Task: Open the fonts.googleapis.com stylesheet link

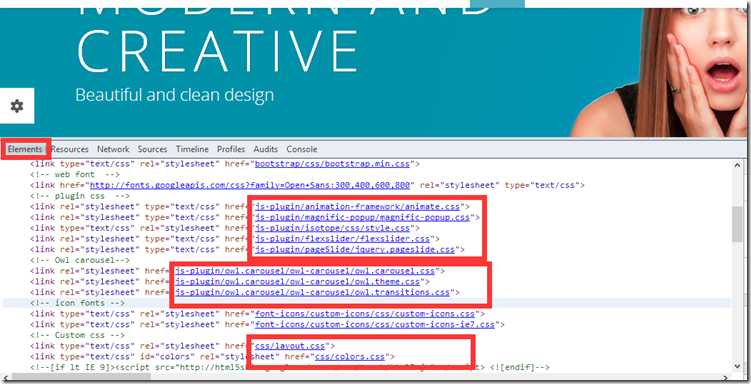Action: pyautogui.click(x=250, y=185)
